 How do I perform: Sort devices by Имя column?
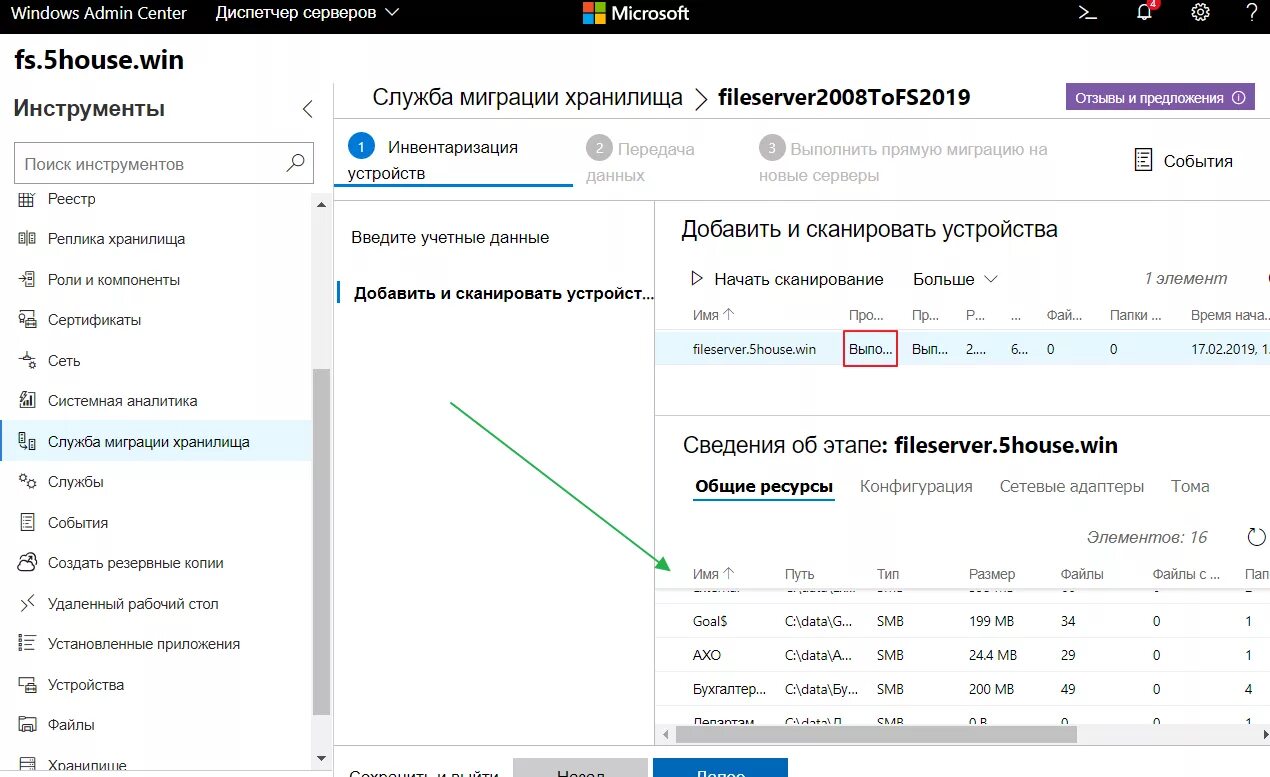pos(714,315)
